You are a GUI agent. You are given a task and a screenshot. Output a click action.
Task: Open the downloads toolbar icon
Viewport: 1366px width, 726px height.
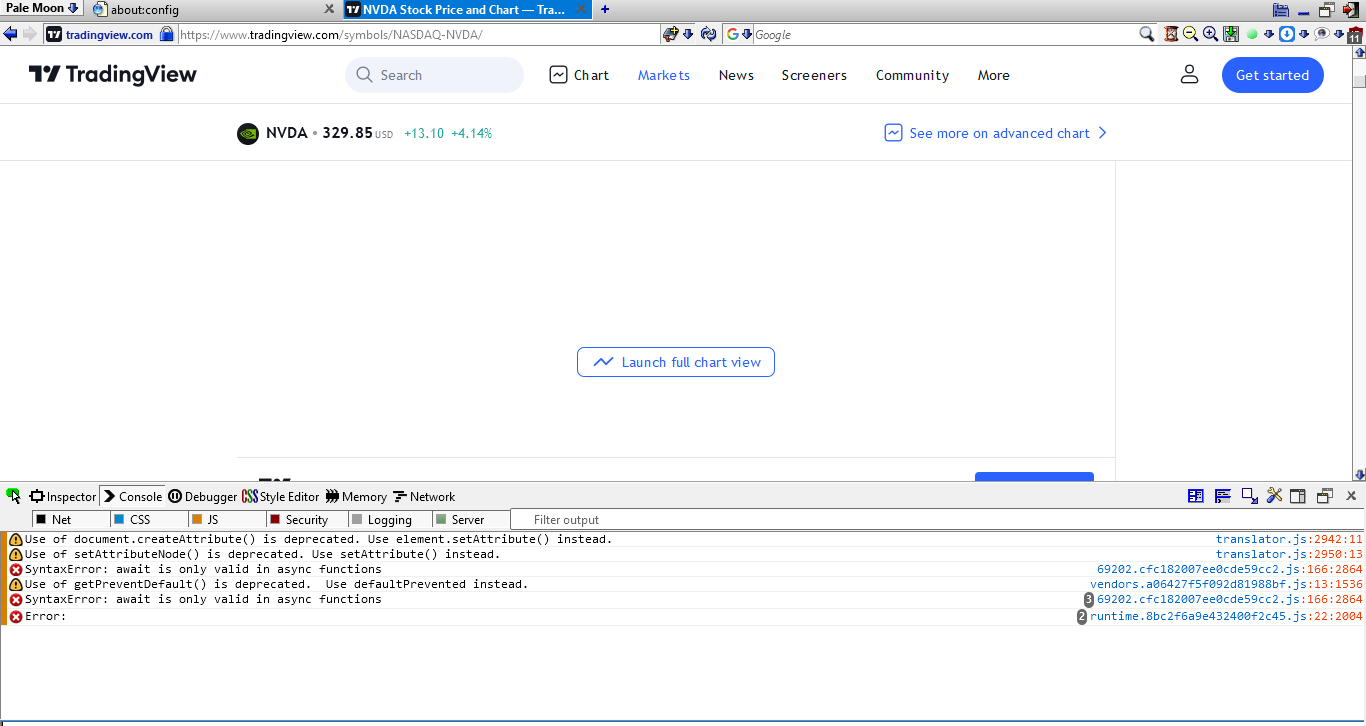tap(1231, 34)
